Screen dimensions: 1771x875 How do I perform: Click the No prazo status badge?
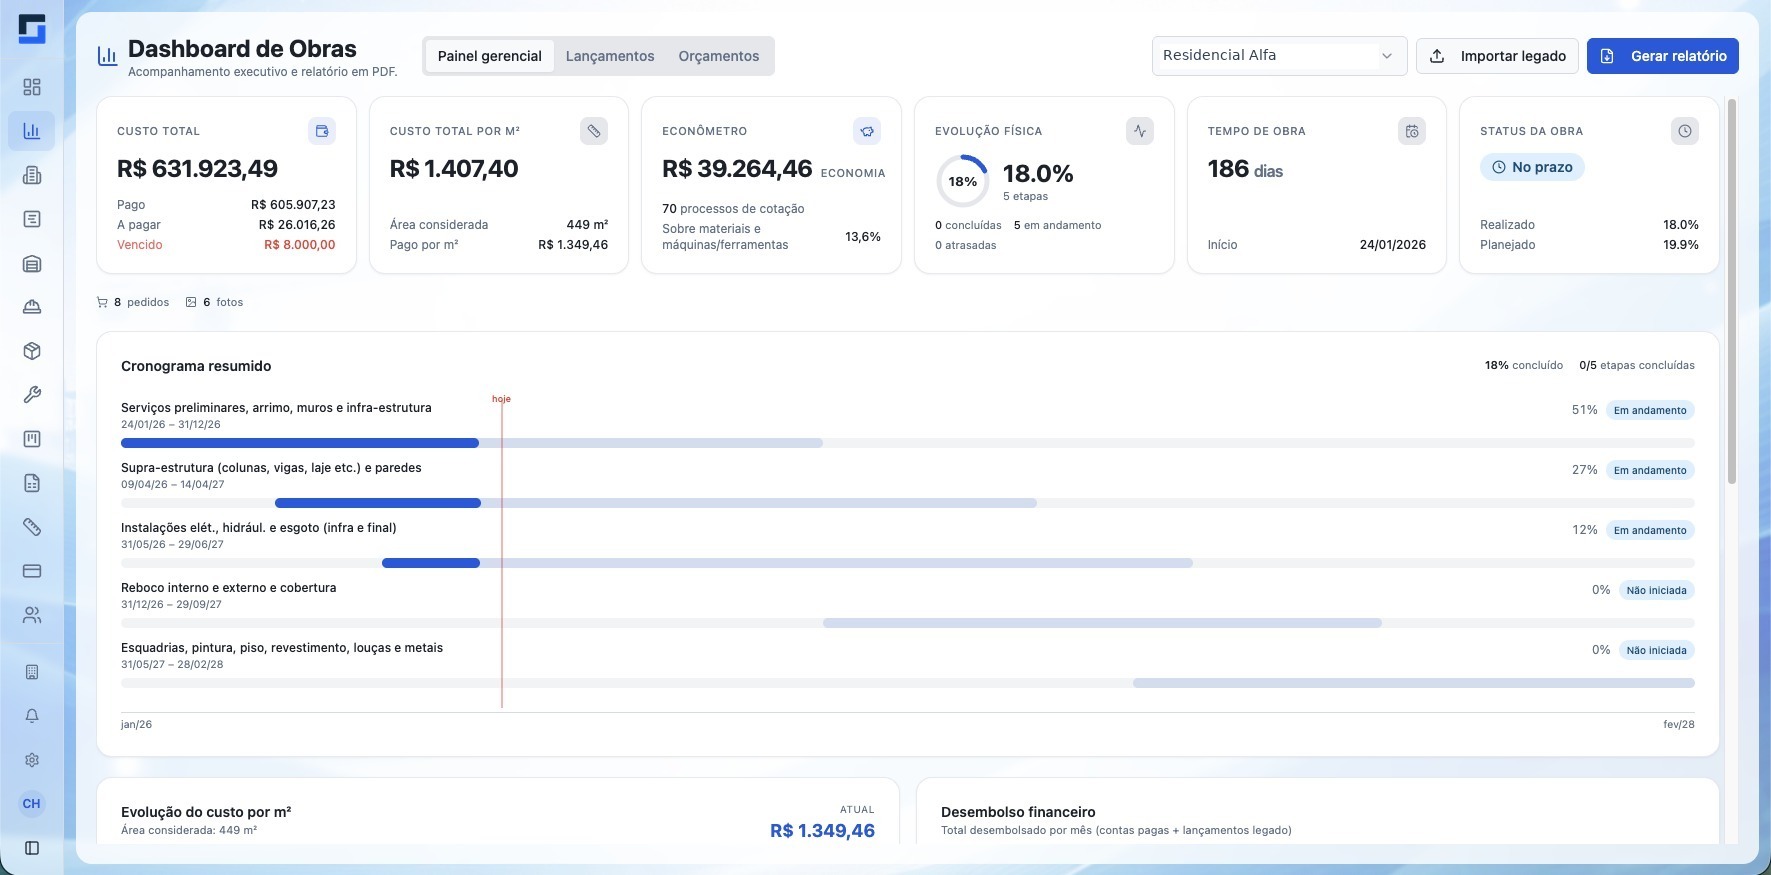pyautogui.click(x=1532, y=167)
